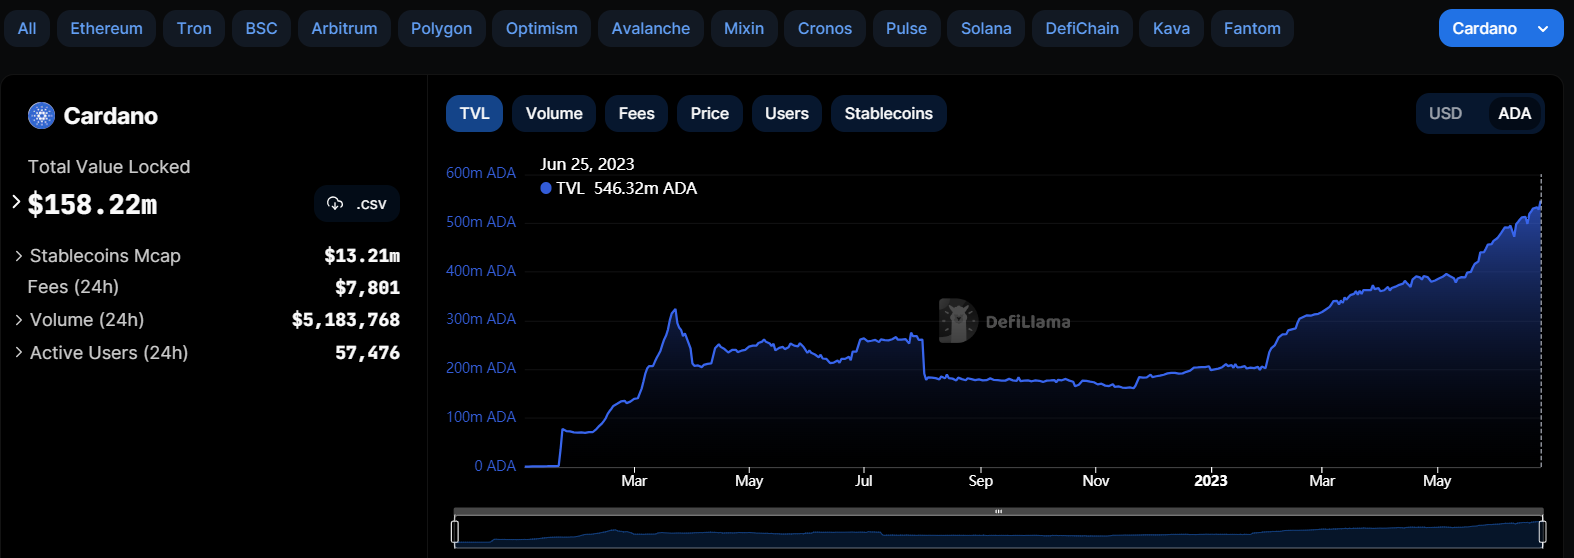Click the right handle of the range slider
Screen dimensions: 1574x558
(x=1542, y=531)
